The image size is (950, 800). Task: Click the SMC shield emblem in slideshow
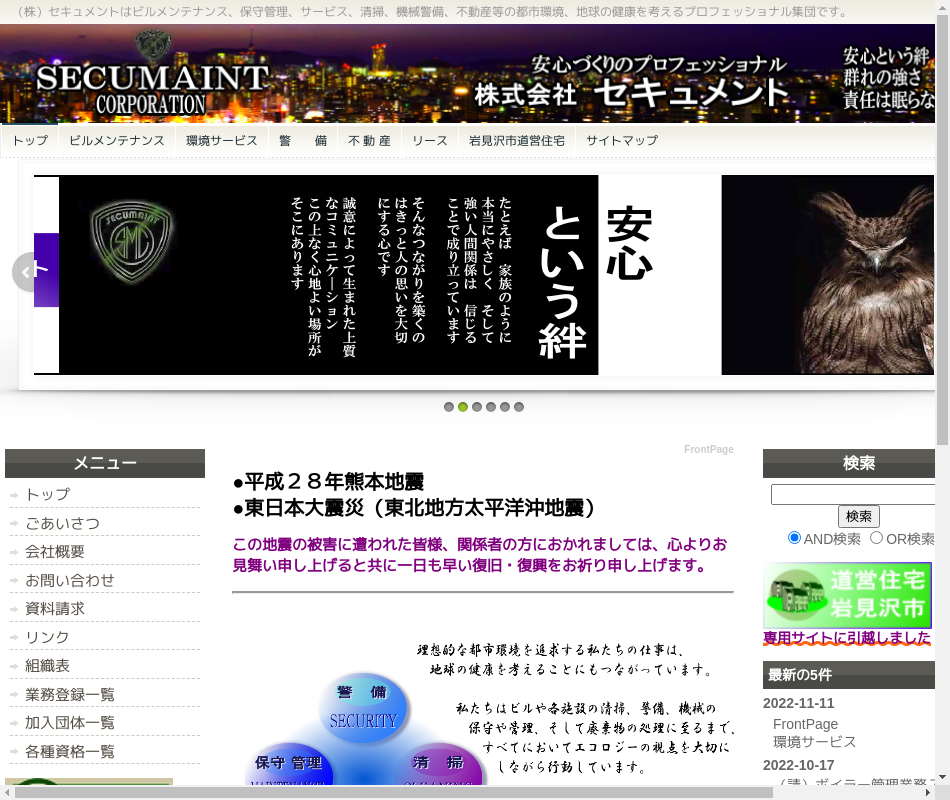point(131,243)
